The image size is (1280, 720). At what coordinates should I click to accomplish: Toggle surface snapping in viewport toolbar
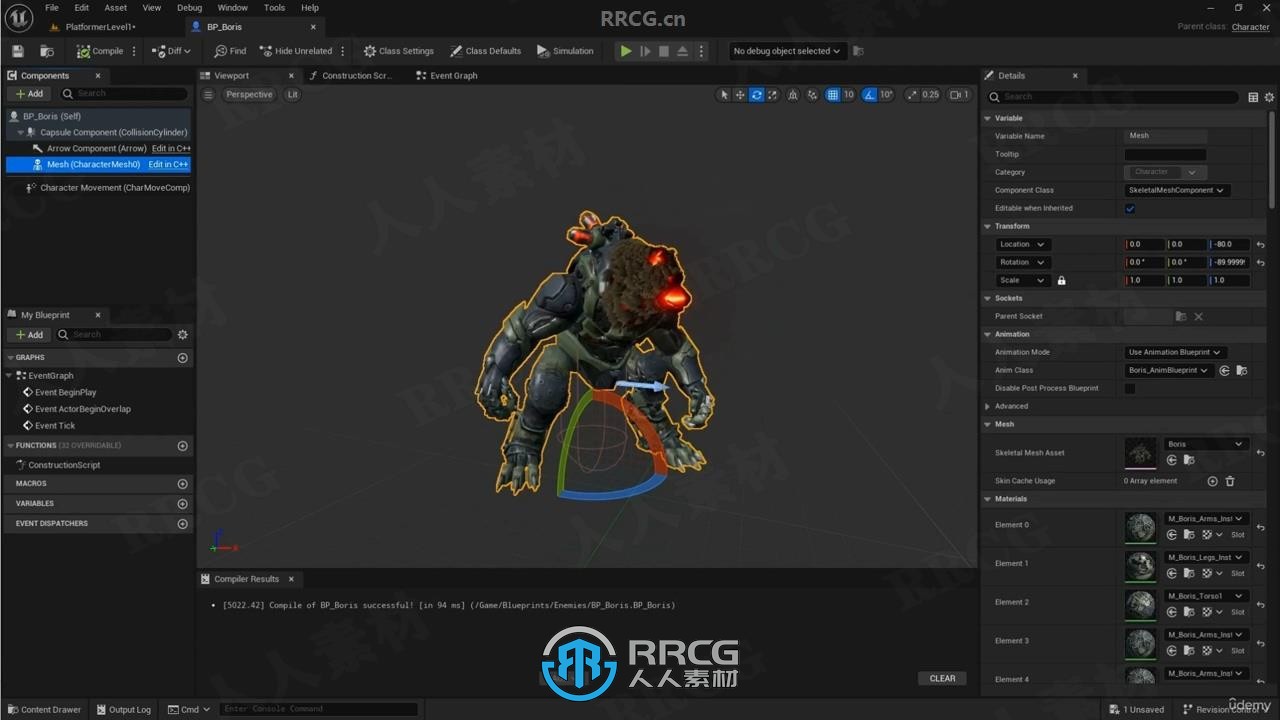tap(812, 95)
